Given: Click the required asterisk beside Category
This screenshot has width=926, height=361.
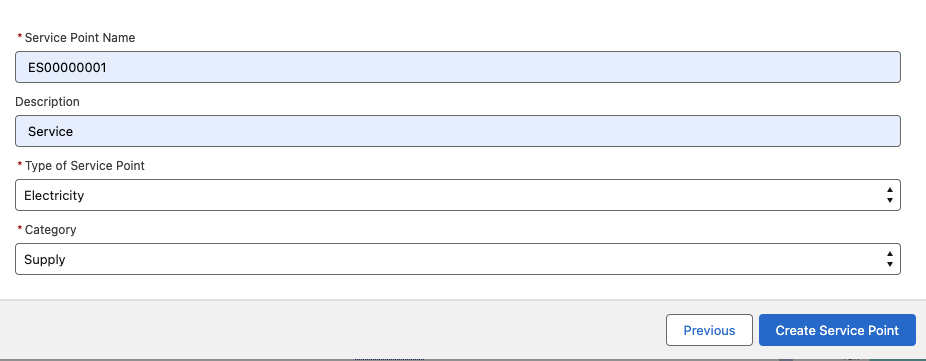Looking at the screenshot, I should (x=20, y=229).
